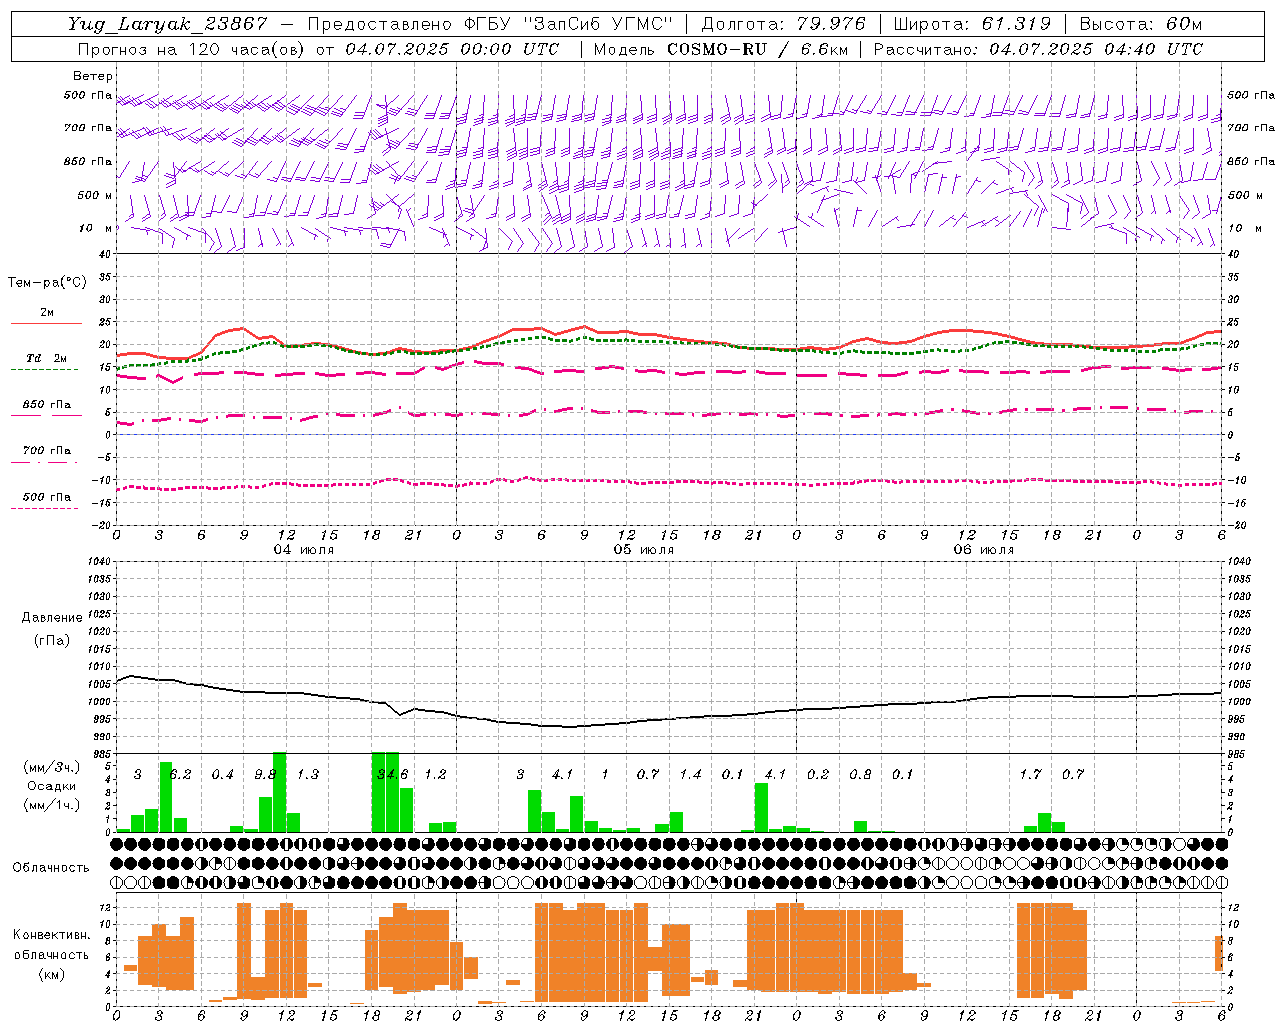Viewport: 1280px width, 1024px height.
Task: Select the Высота: 60м label
Action: click(1142, 24)
